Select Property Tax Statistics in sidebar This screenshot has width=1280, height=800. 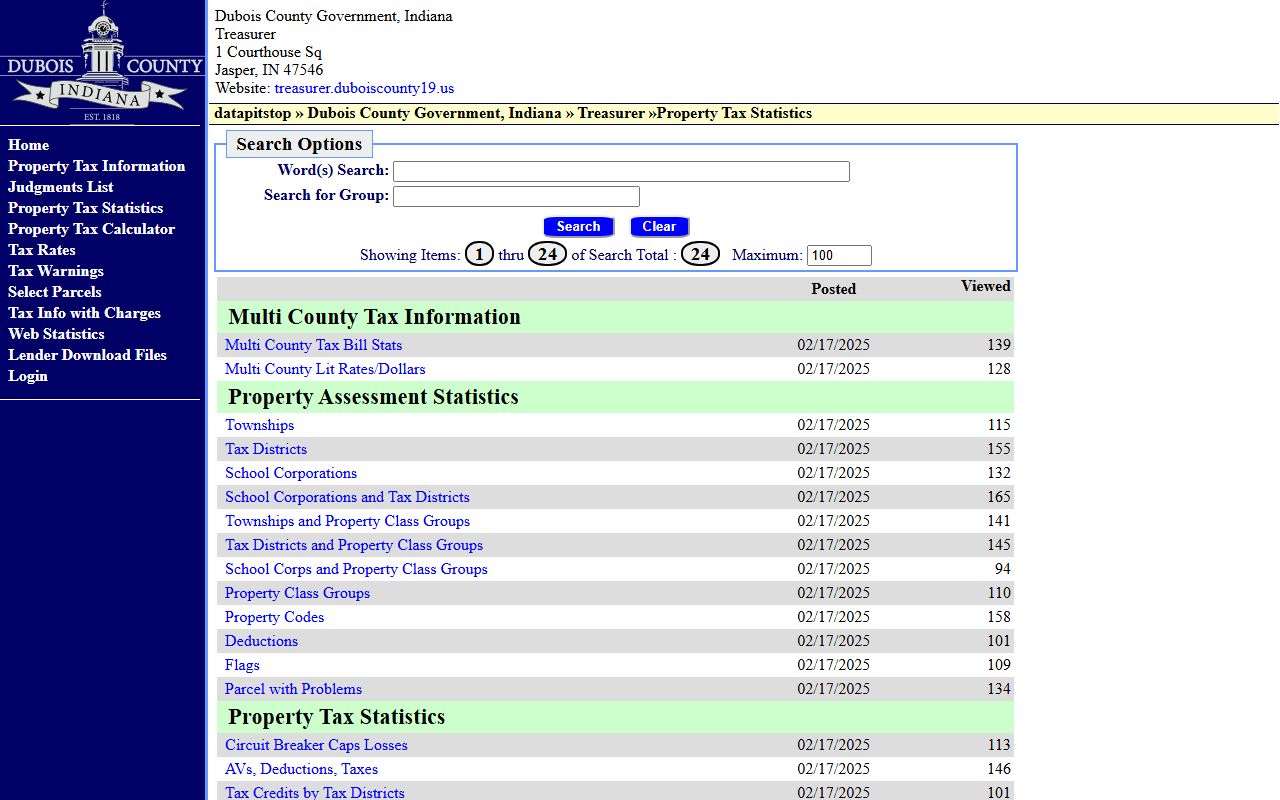(85, 208)
